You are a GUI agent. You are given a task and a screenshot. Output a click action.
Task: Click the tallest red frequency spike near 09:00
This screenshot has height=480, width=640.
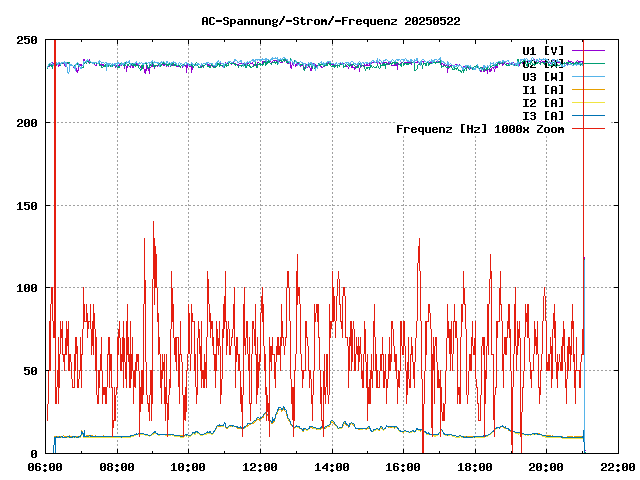(153, 224)
